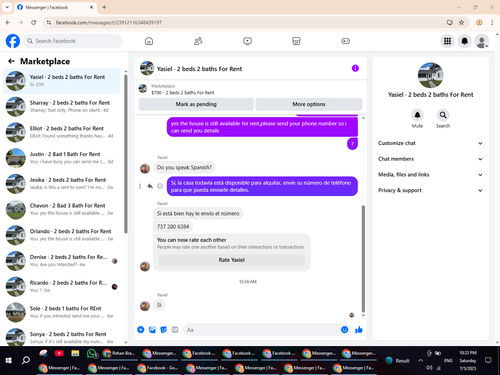Bookmark this page with star icon

pyautogui.click(x=461, y=22)
